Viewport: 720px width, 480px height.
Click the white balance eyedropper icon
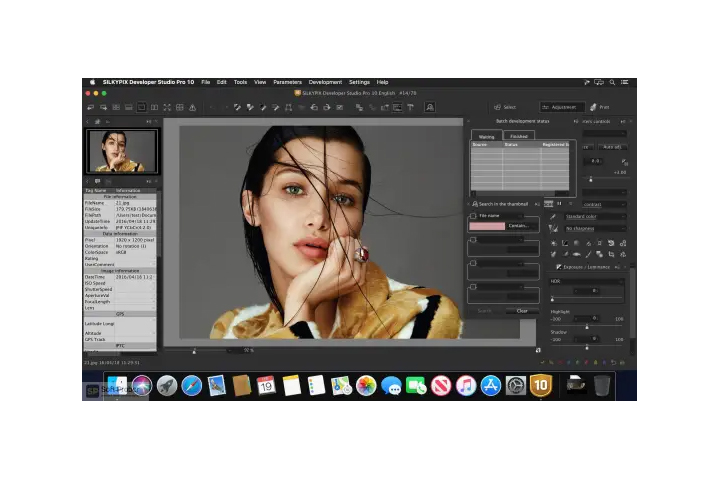click(553, 216)
